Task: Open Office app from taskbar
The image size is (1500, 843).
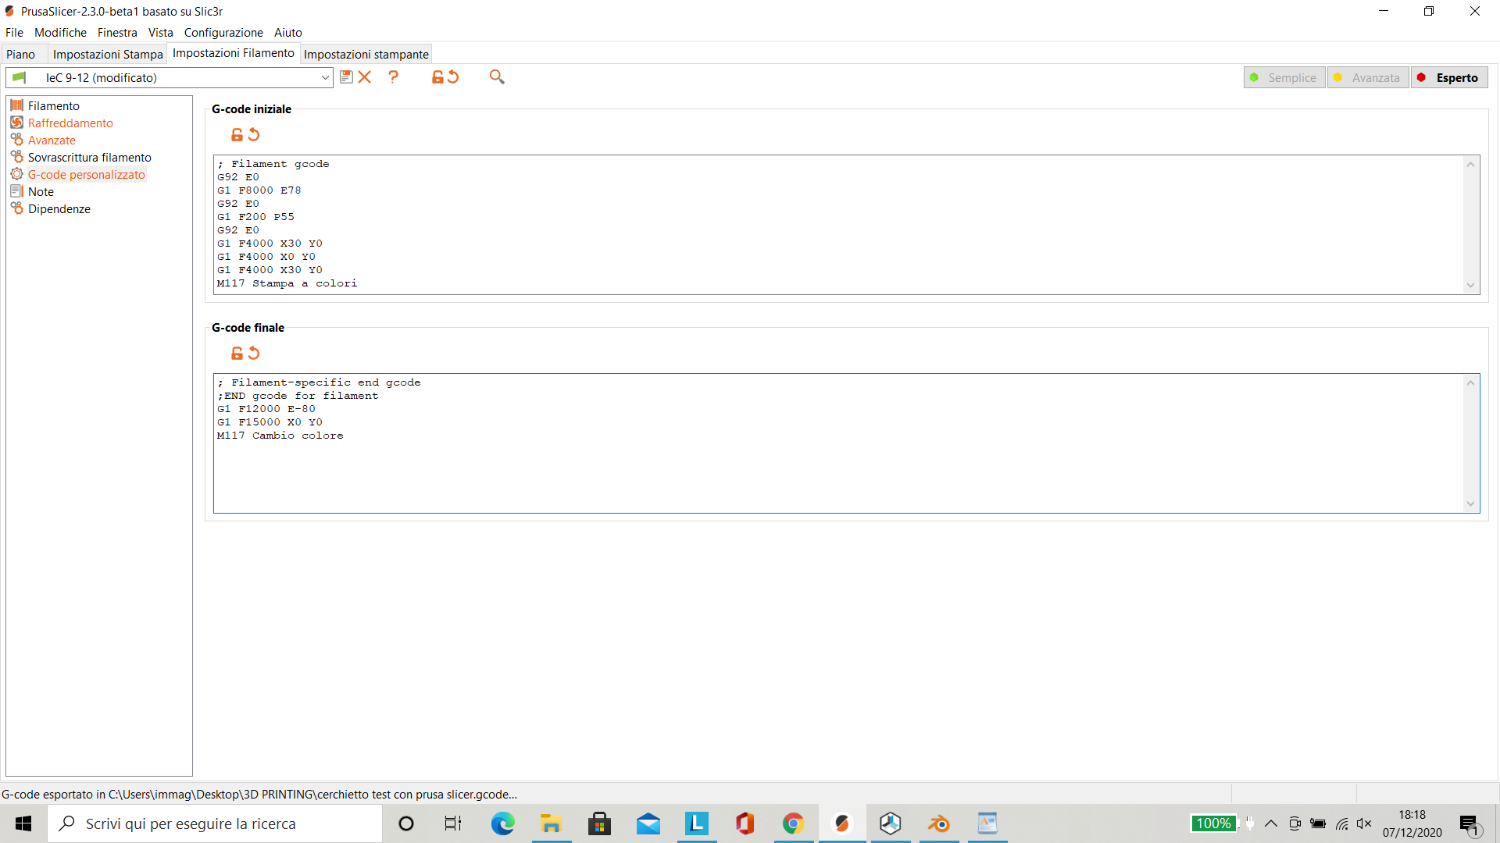Action: pyautogui.click(x=745, y=824)
